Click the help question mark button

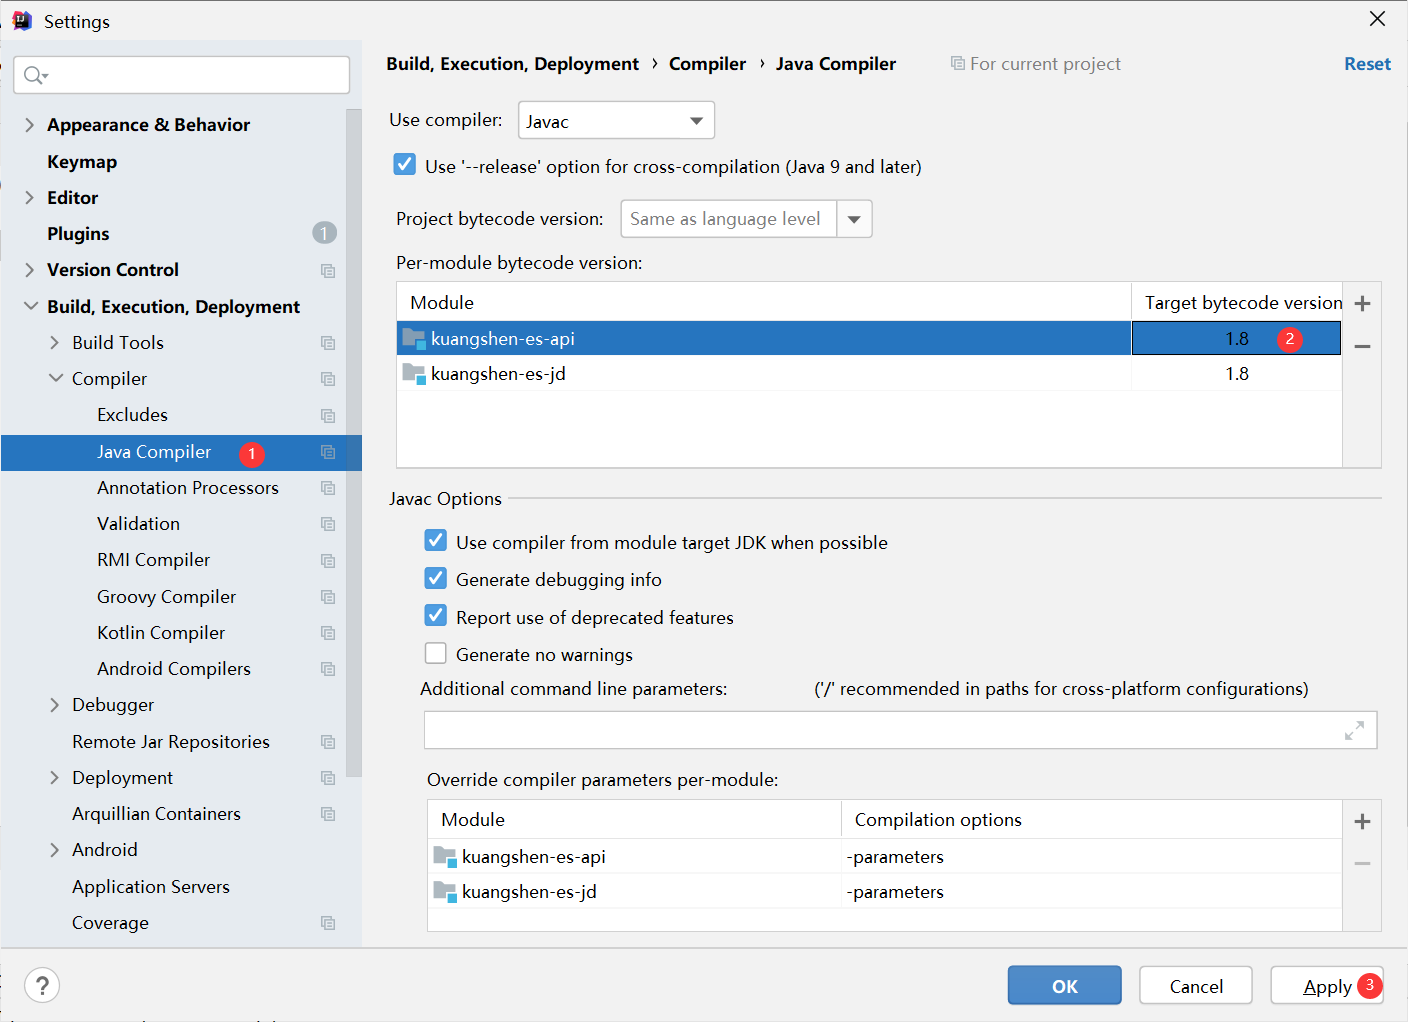(42, 985)
